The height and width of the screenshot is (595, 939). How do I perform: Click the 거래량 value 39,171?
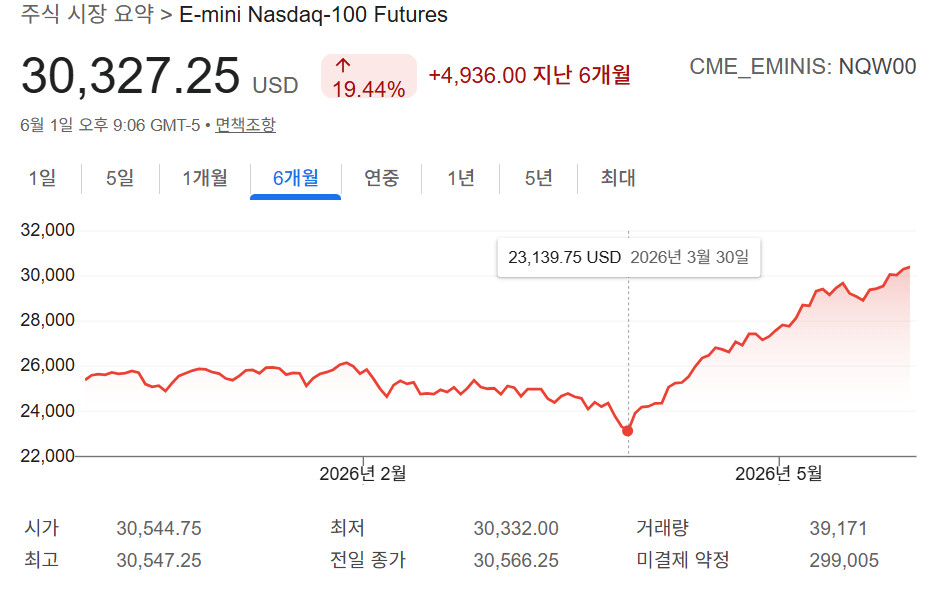point(838,529)
